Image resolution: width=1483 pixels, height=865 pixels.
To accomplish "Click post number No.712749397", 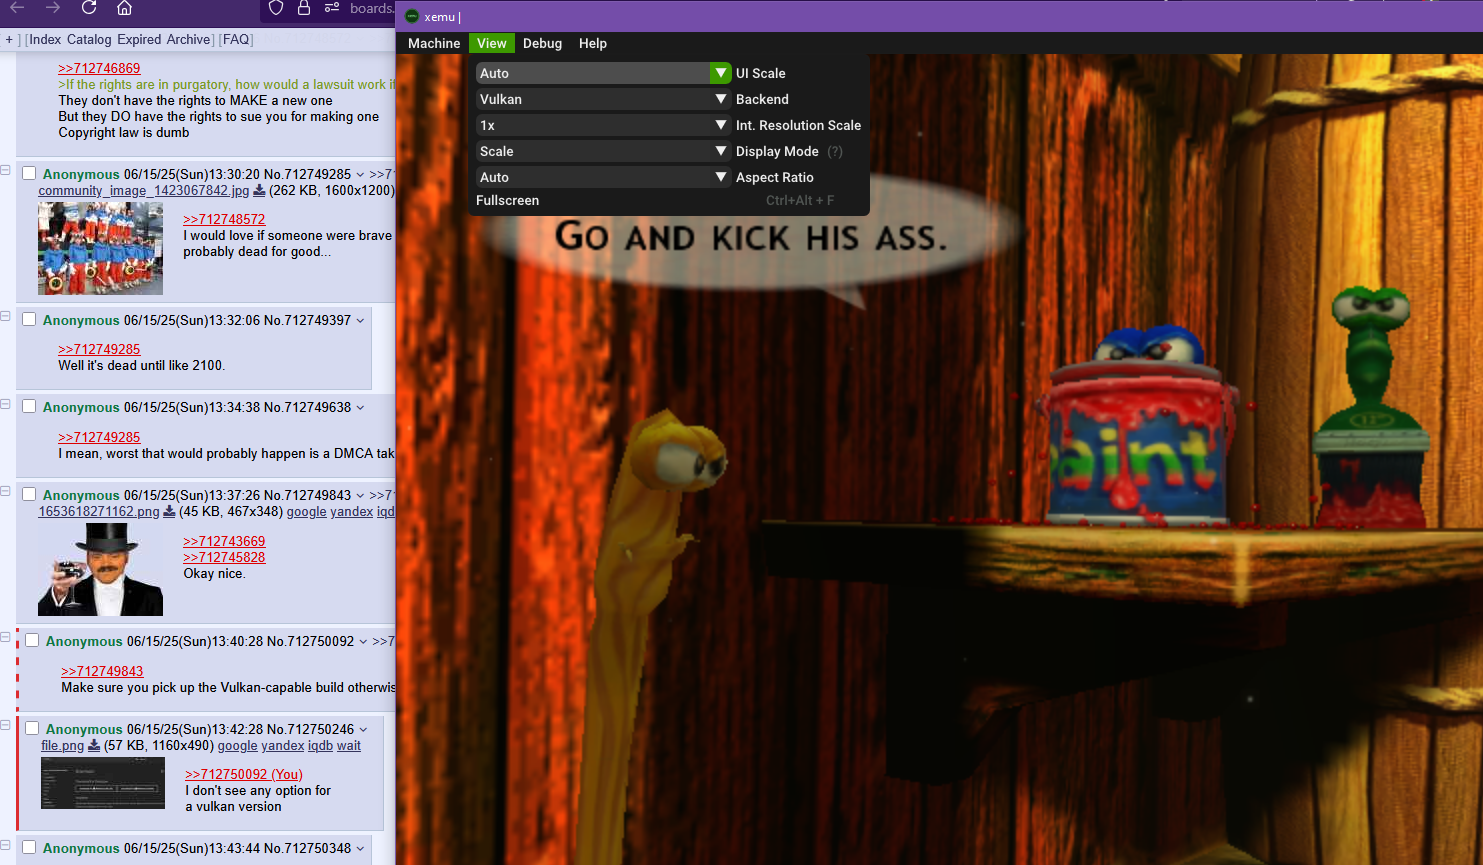I will tap(308, 320).
